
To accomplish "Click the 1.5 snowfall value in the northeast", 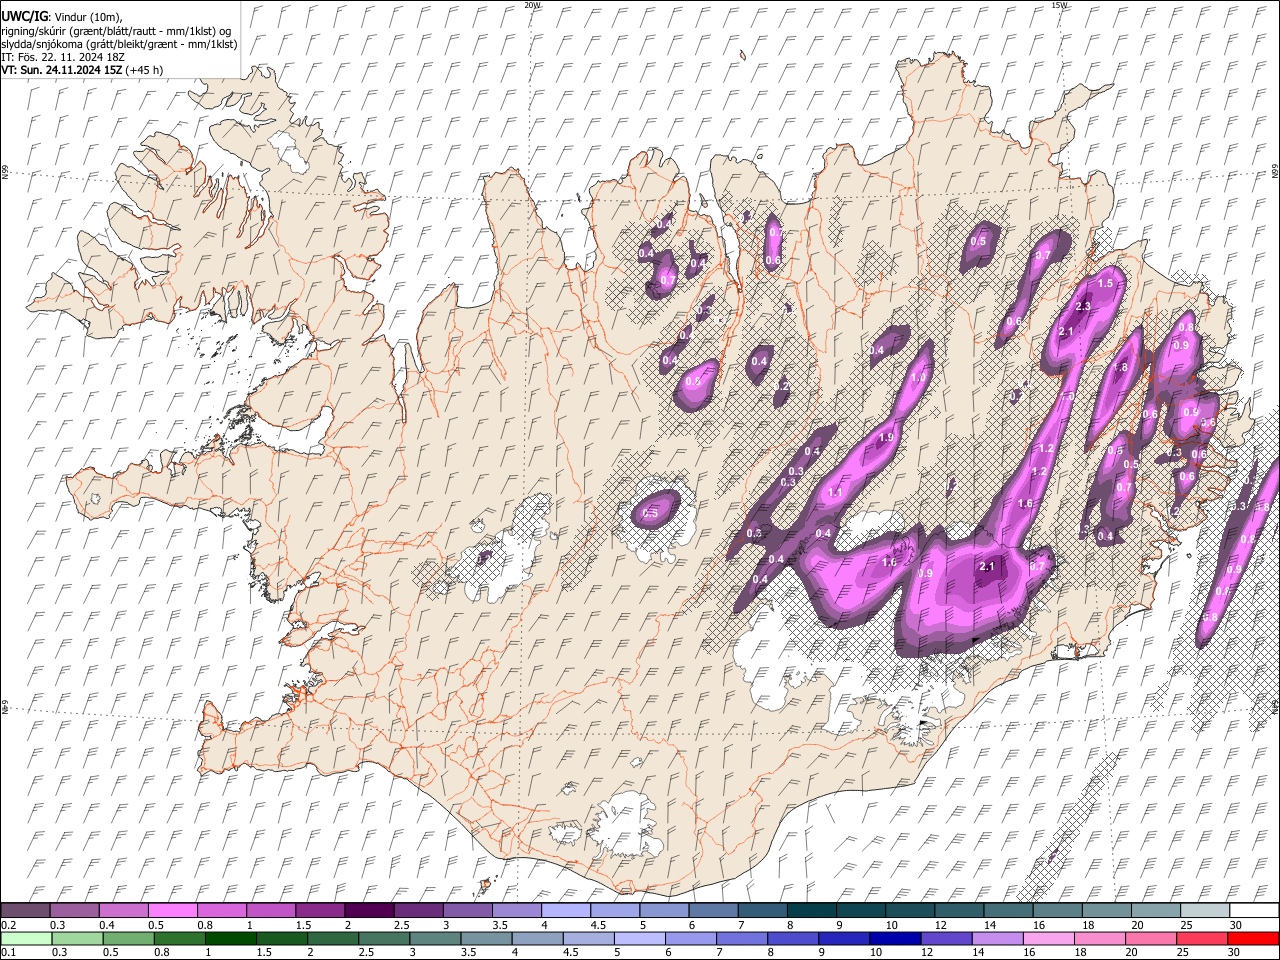I will [x=1105, y=284].
